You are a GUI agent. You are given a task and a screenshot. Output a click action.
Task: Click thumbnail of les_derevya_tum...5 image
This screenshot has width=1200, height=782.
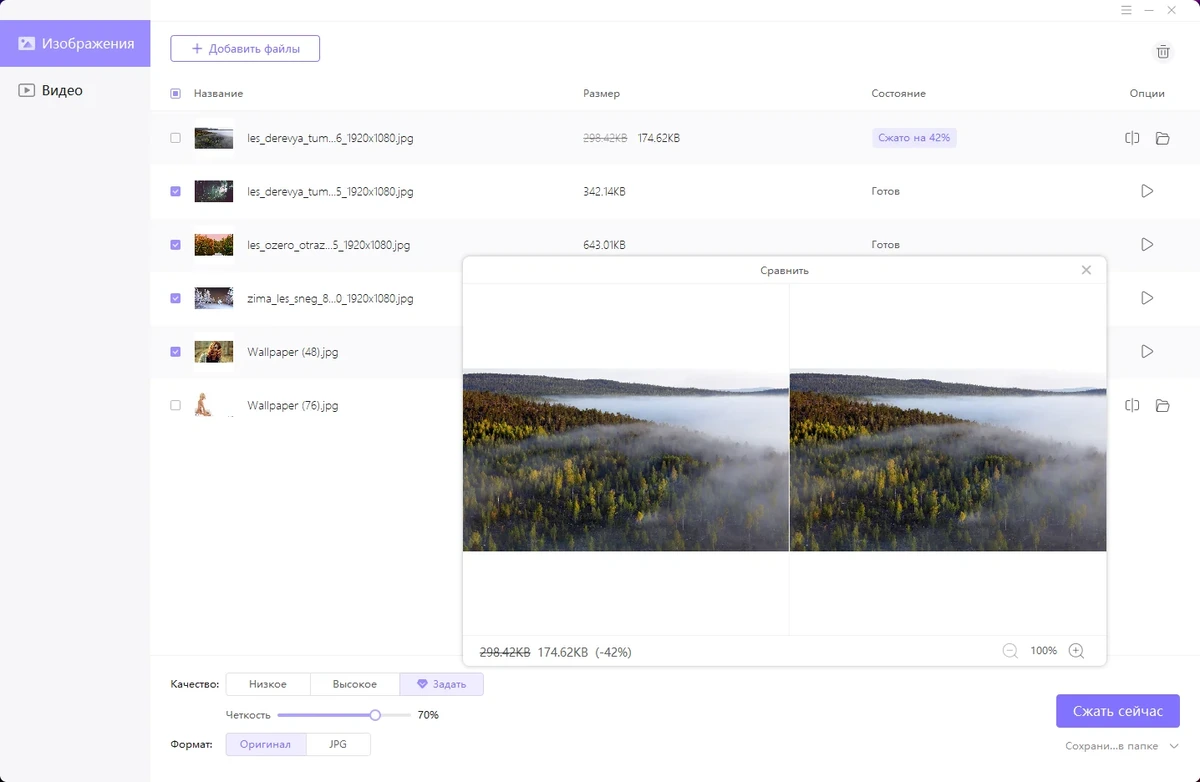click(x=214, y=191)
